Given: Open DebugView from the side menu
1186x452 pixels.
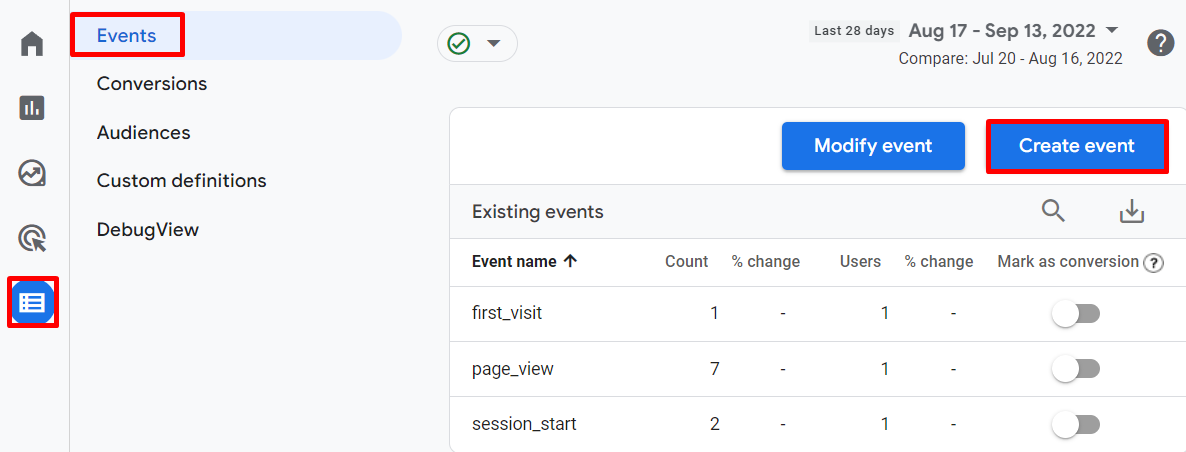Looking at the screenshot, I should (x=148, y=230).
